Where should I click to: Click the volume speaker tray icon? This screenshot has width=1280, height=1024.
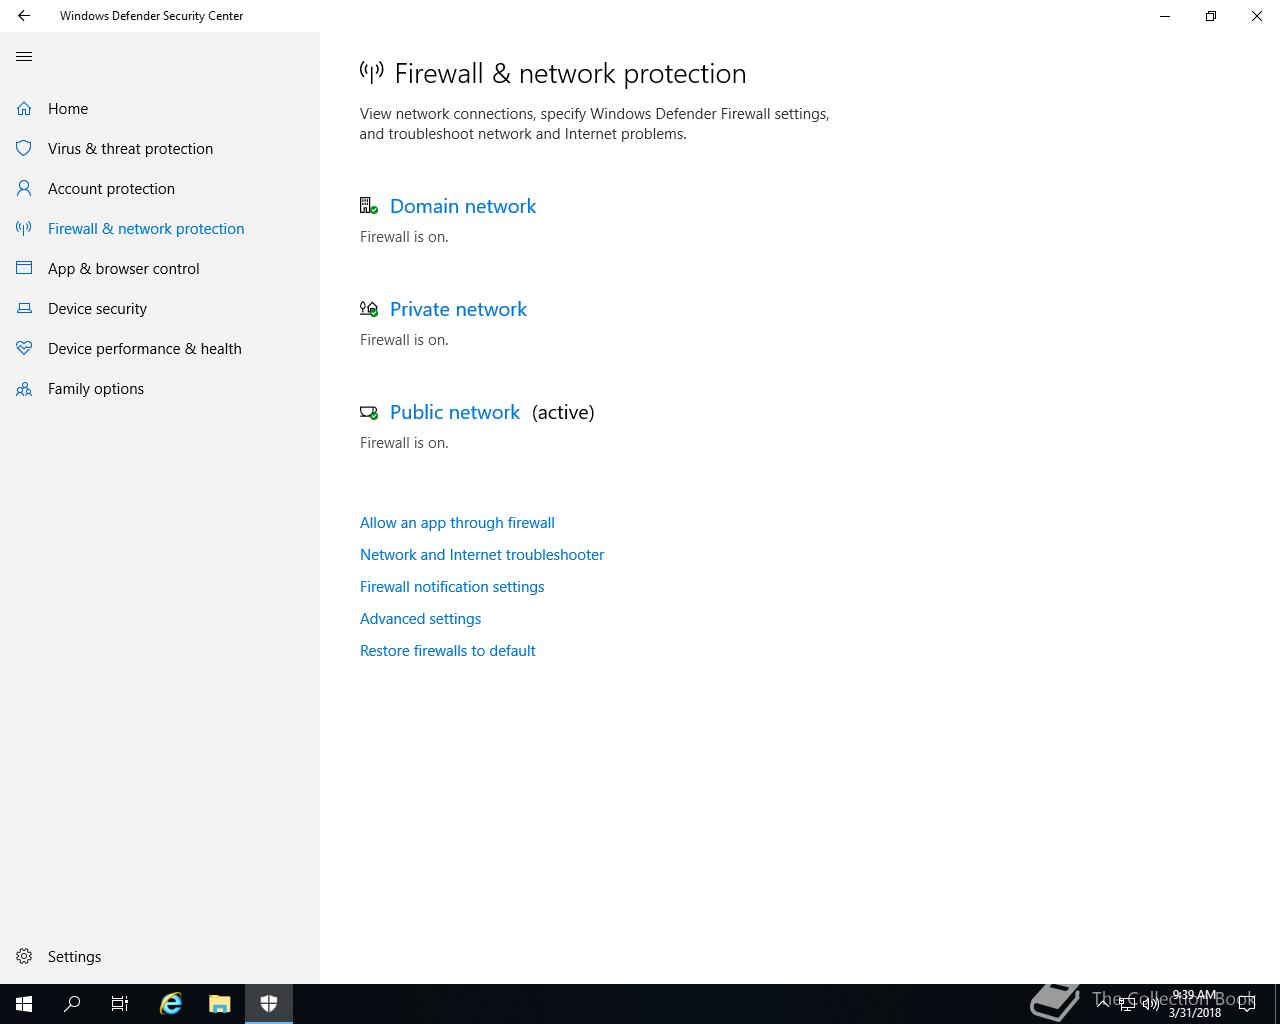coord(1150,1004)
